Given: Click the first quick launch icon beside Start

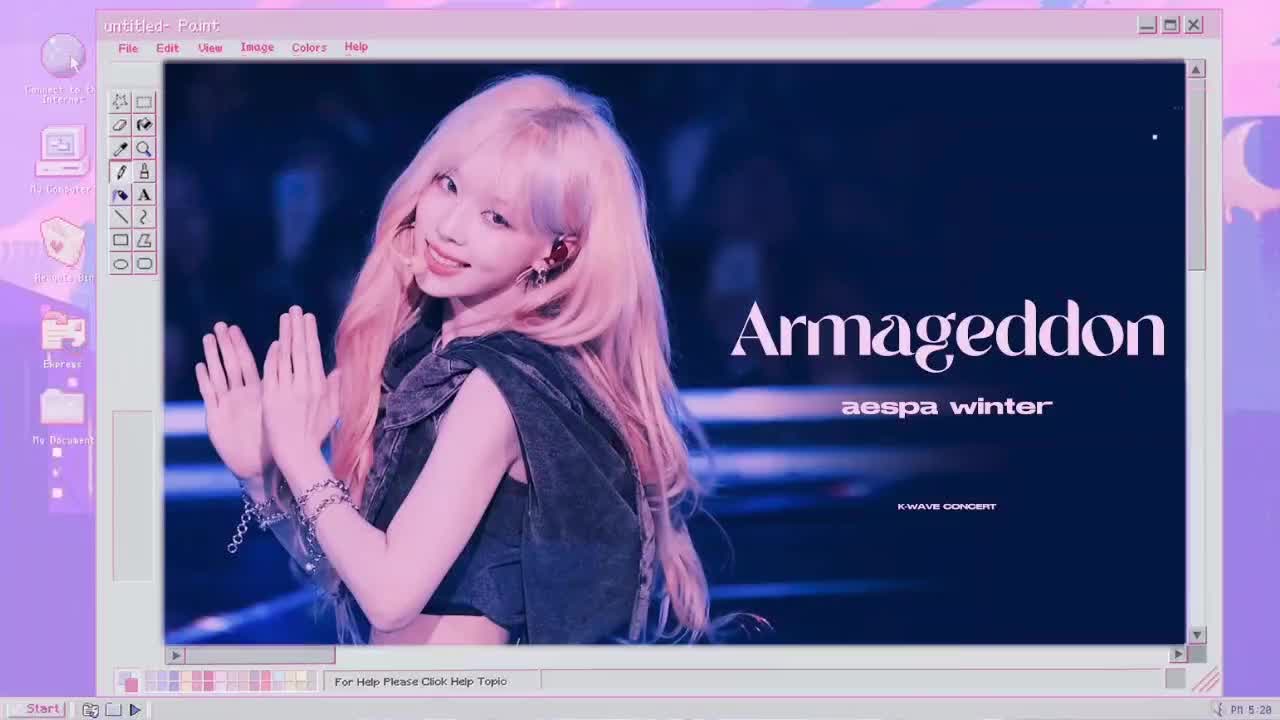Looking at the screenshot, I should click(90, 710).
